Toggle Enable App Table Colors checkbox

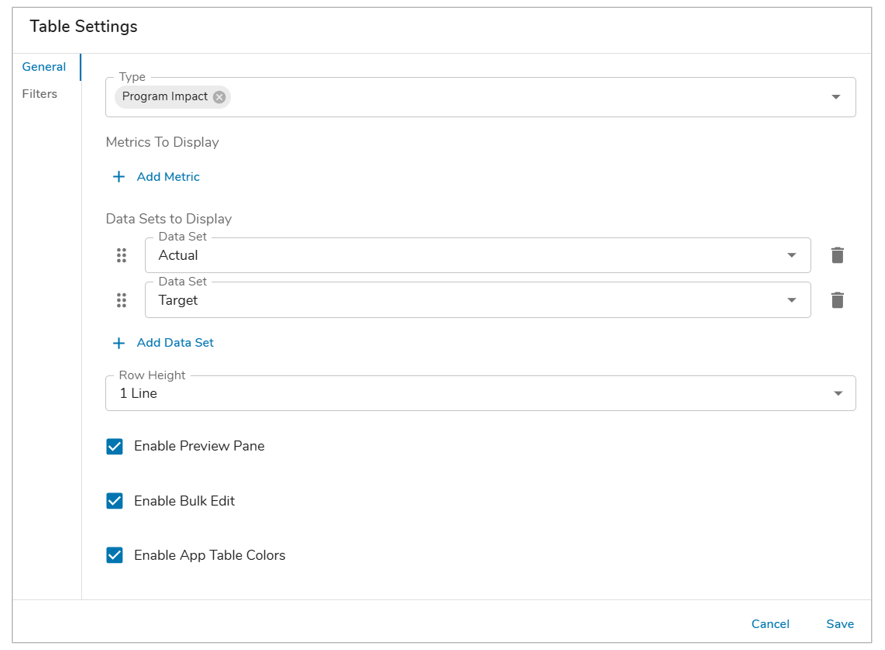tap(115, 555)
